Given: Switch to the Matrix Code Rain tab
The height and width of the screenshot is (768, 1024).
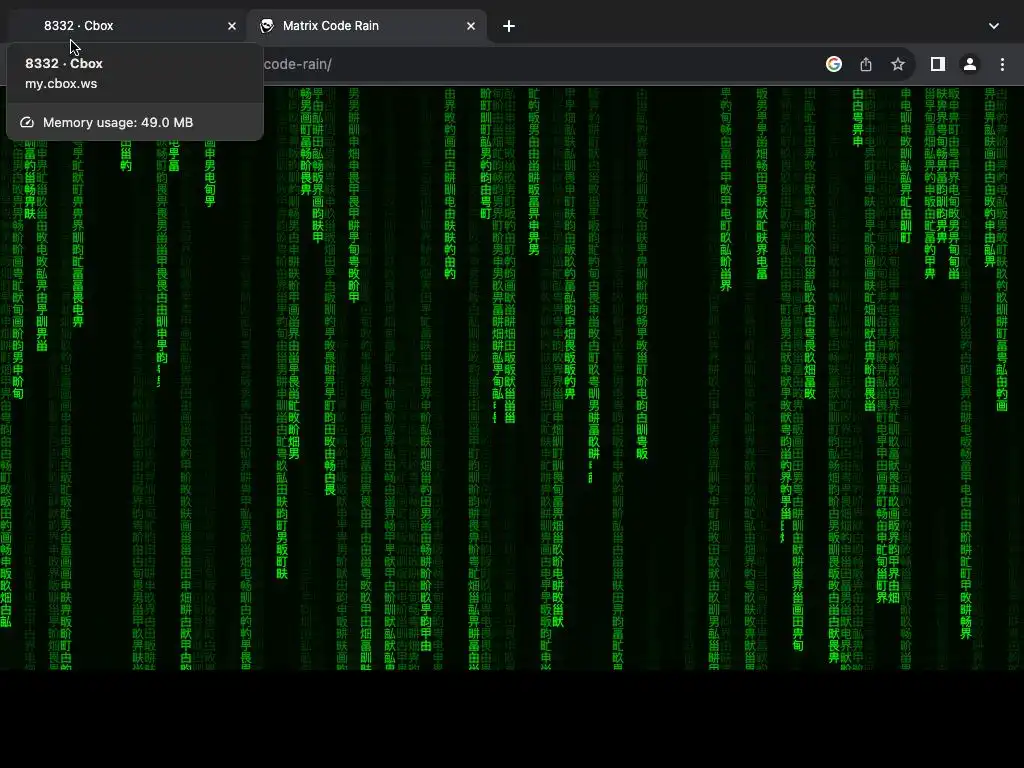Looking at the screenshot, I should coord(366,26).
